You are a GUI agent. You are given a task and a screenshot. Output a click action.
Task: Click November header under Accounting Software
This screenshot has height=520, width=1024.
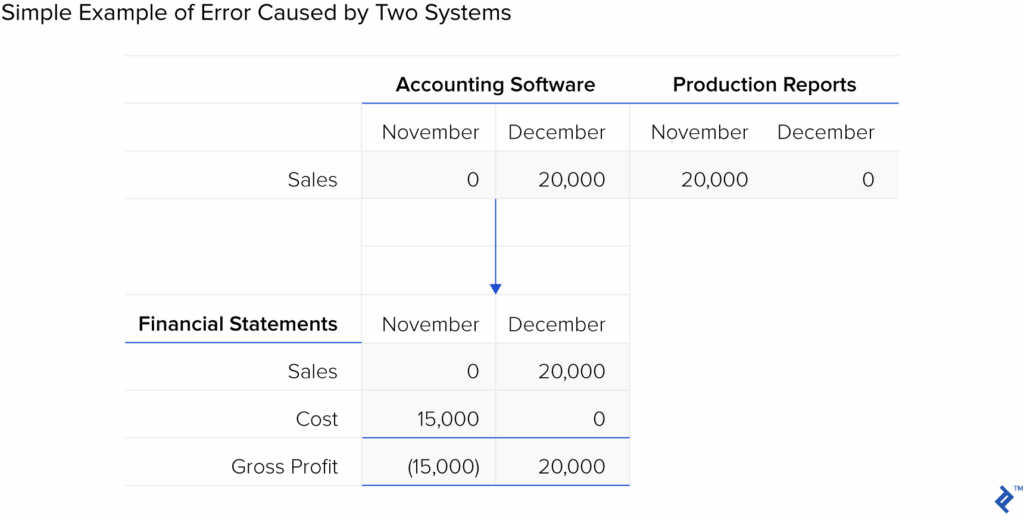click(x=430, y=132)
